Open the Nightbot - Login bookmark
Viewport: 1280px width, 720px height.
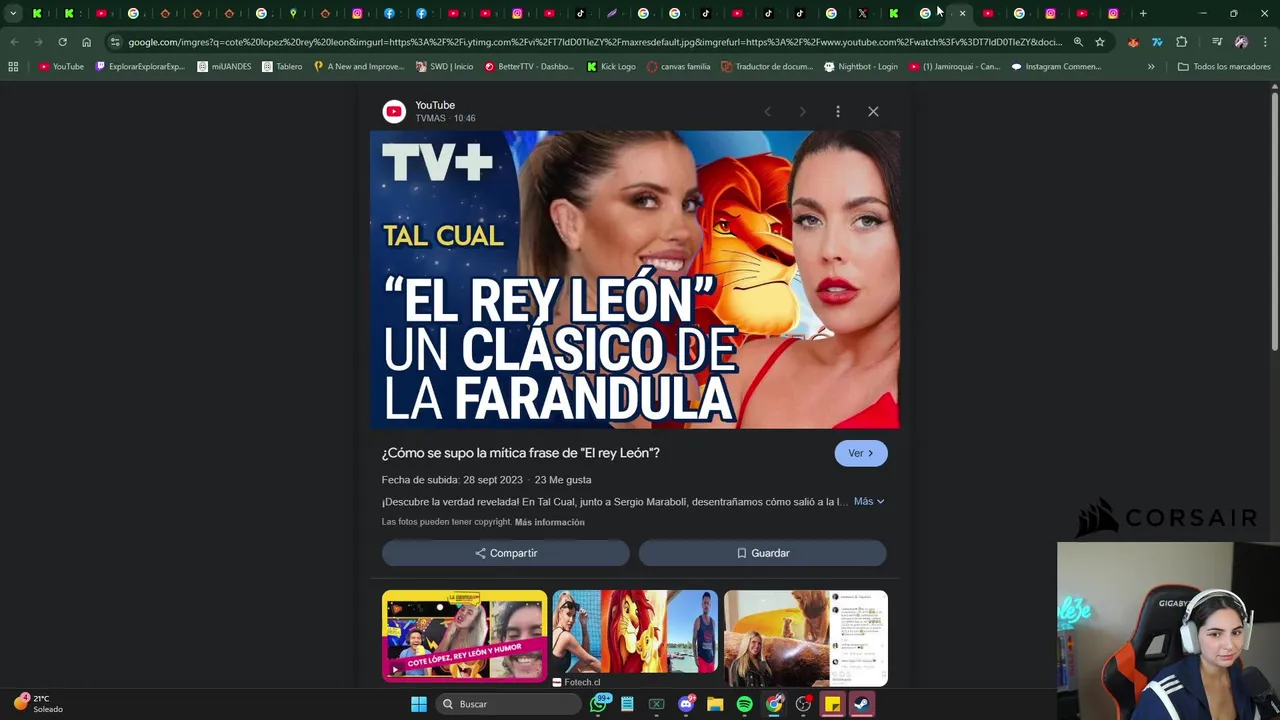(860, 66)
